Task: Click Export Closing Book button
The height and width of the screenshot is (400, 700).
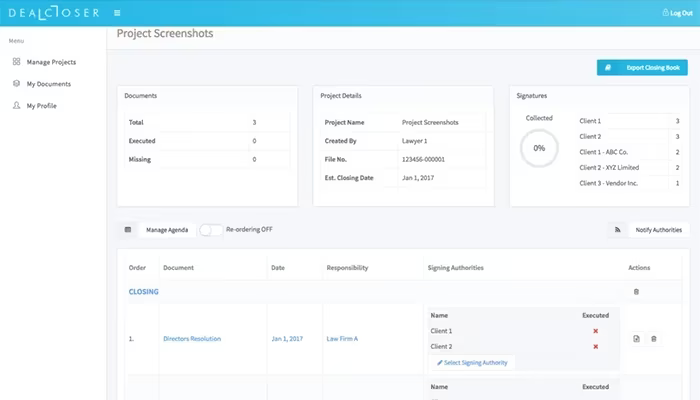Action: 642,67
